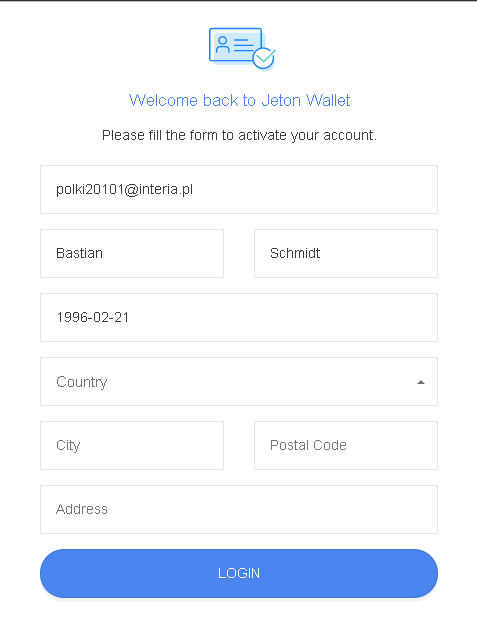Focus the Address input field

pyautogui.click(x=239, y=509)
